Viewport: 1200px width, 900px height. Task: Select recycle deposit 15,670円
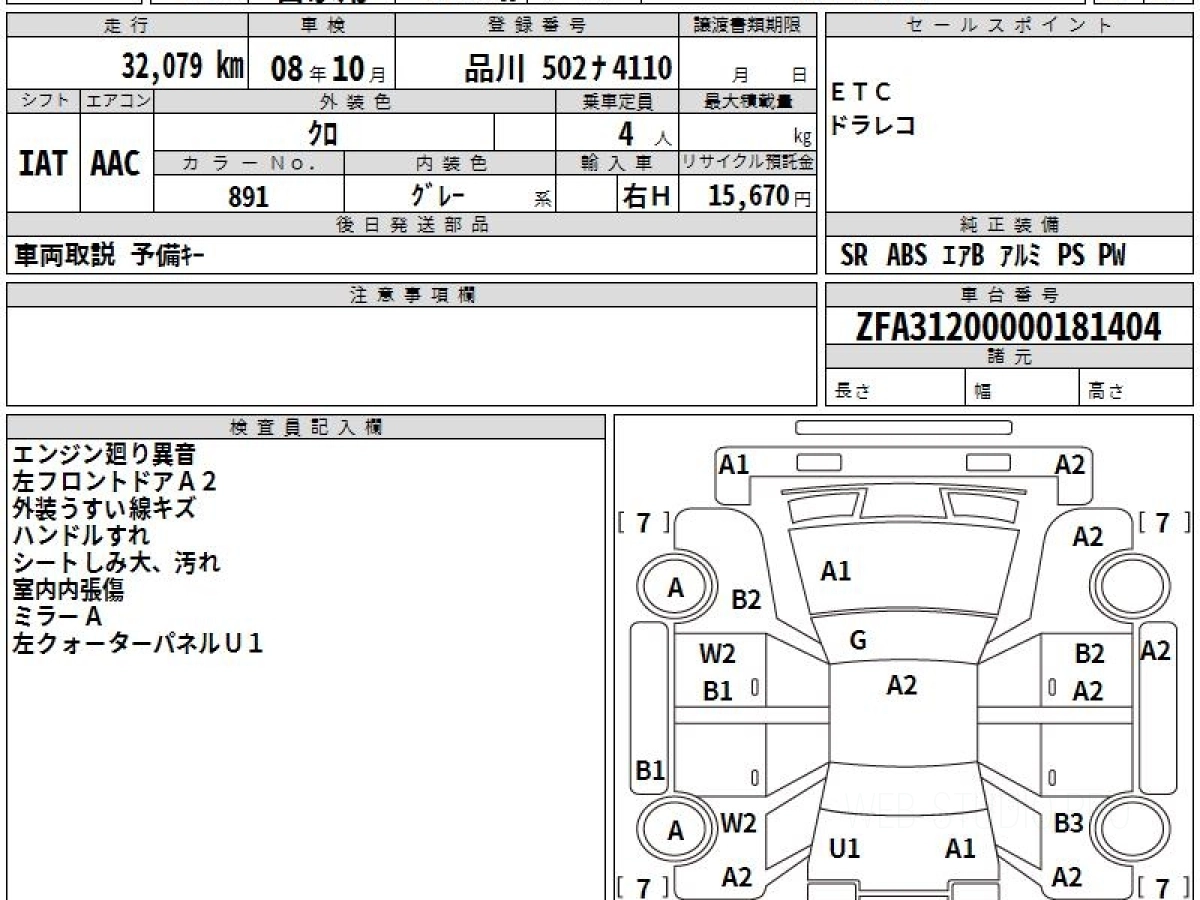pos(759,196)
